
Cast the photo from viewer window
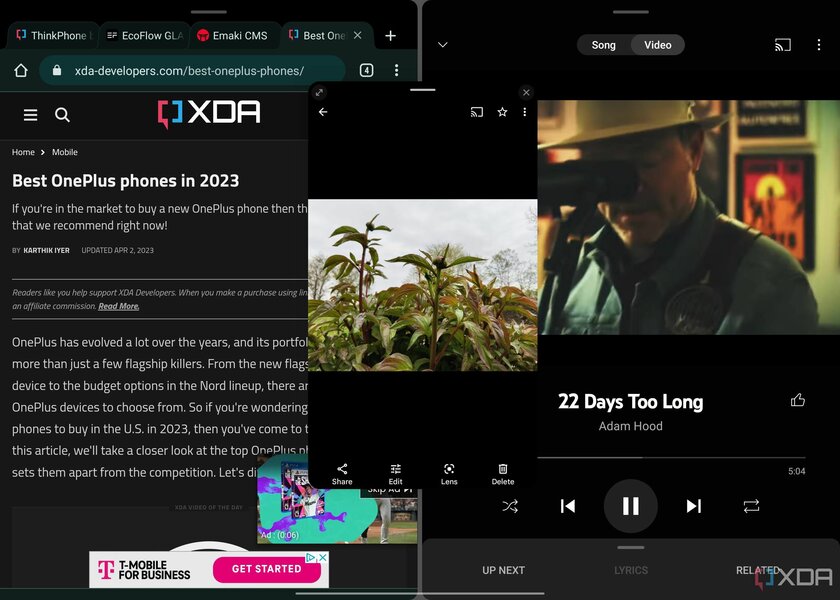477,112
